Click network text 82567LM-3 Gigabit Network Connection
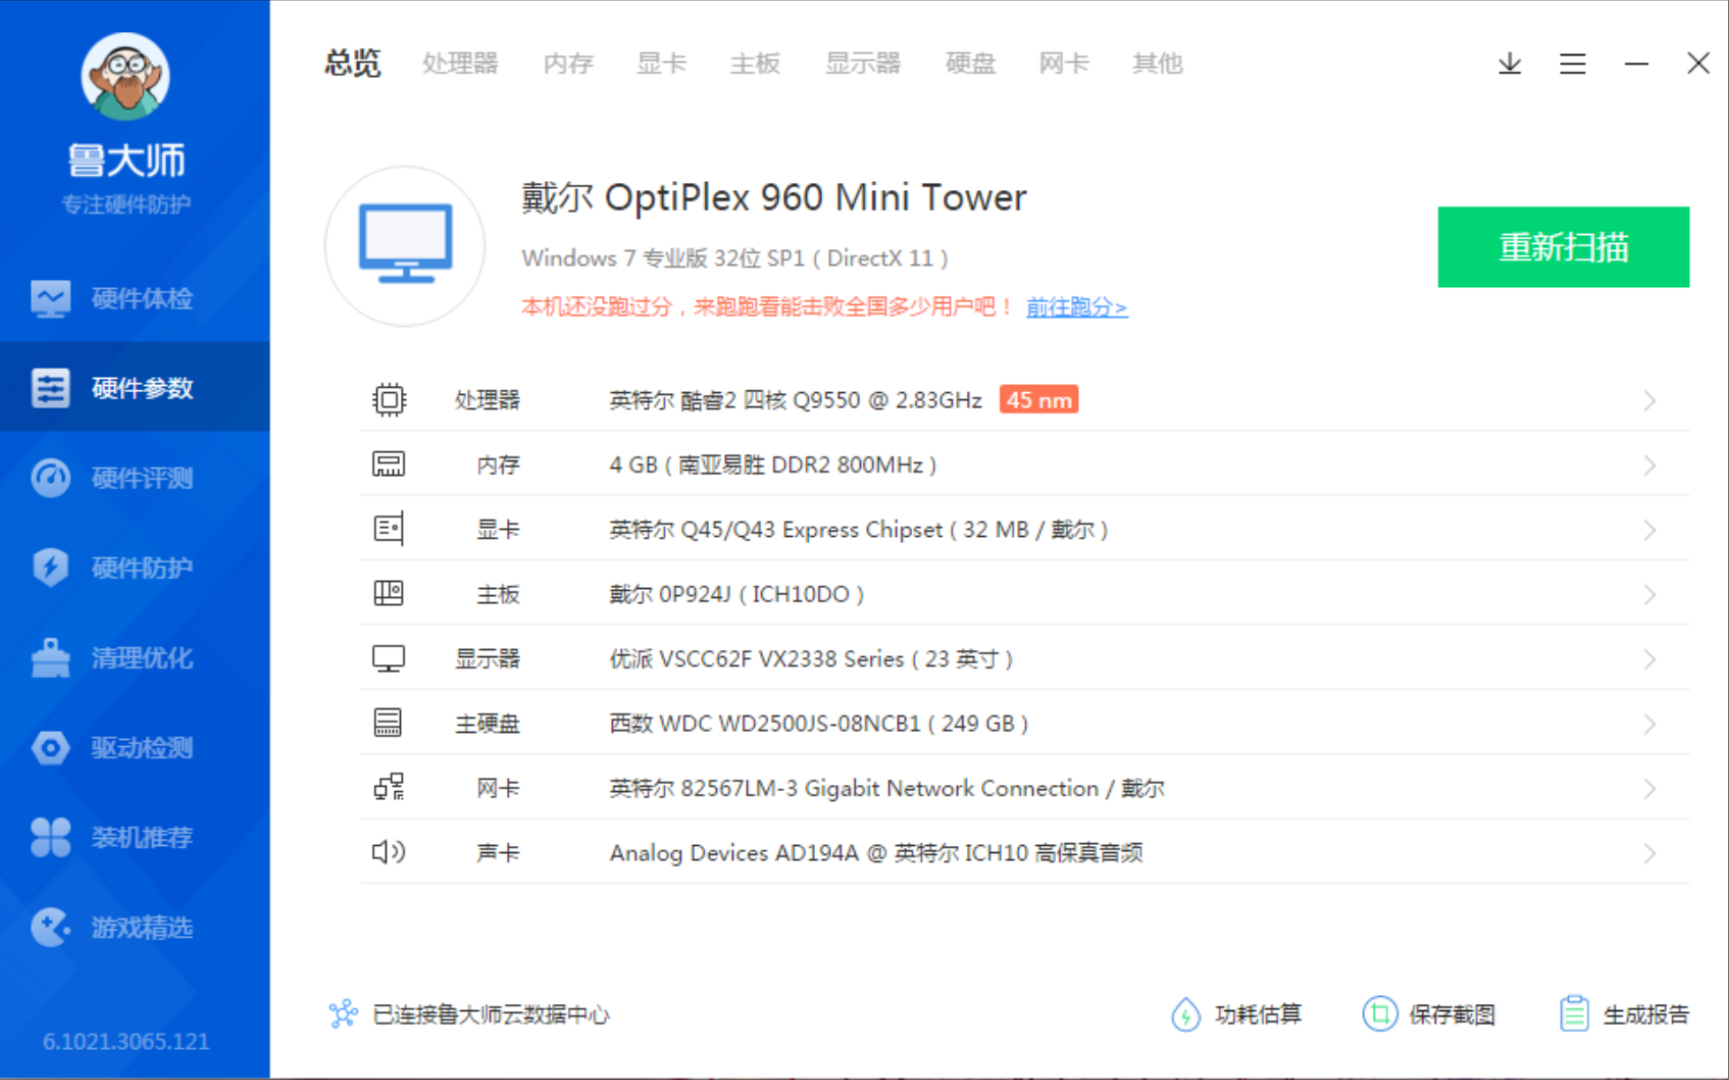This screenshot has width=1729, height=1080. point(889,788)
